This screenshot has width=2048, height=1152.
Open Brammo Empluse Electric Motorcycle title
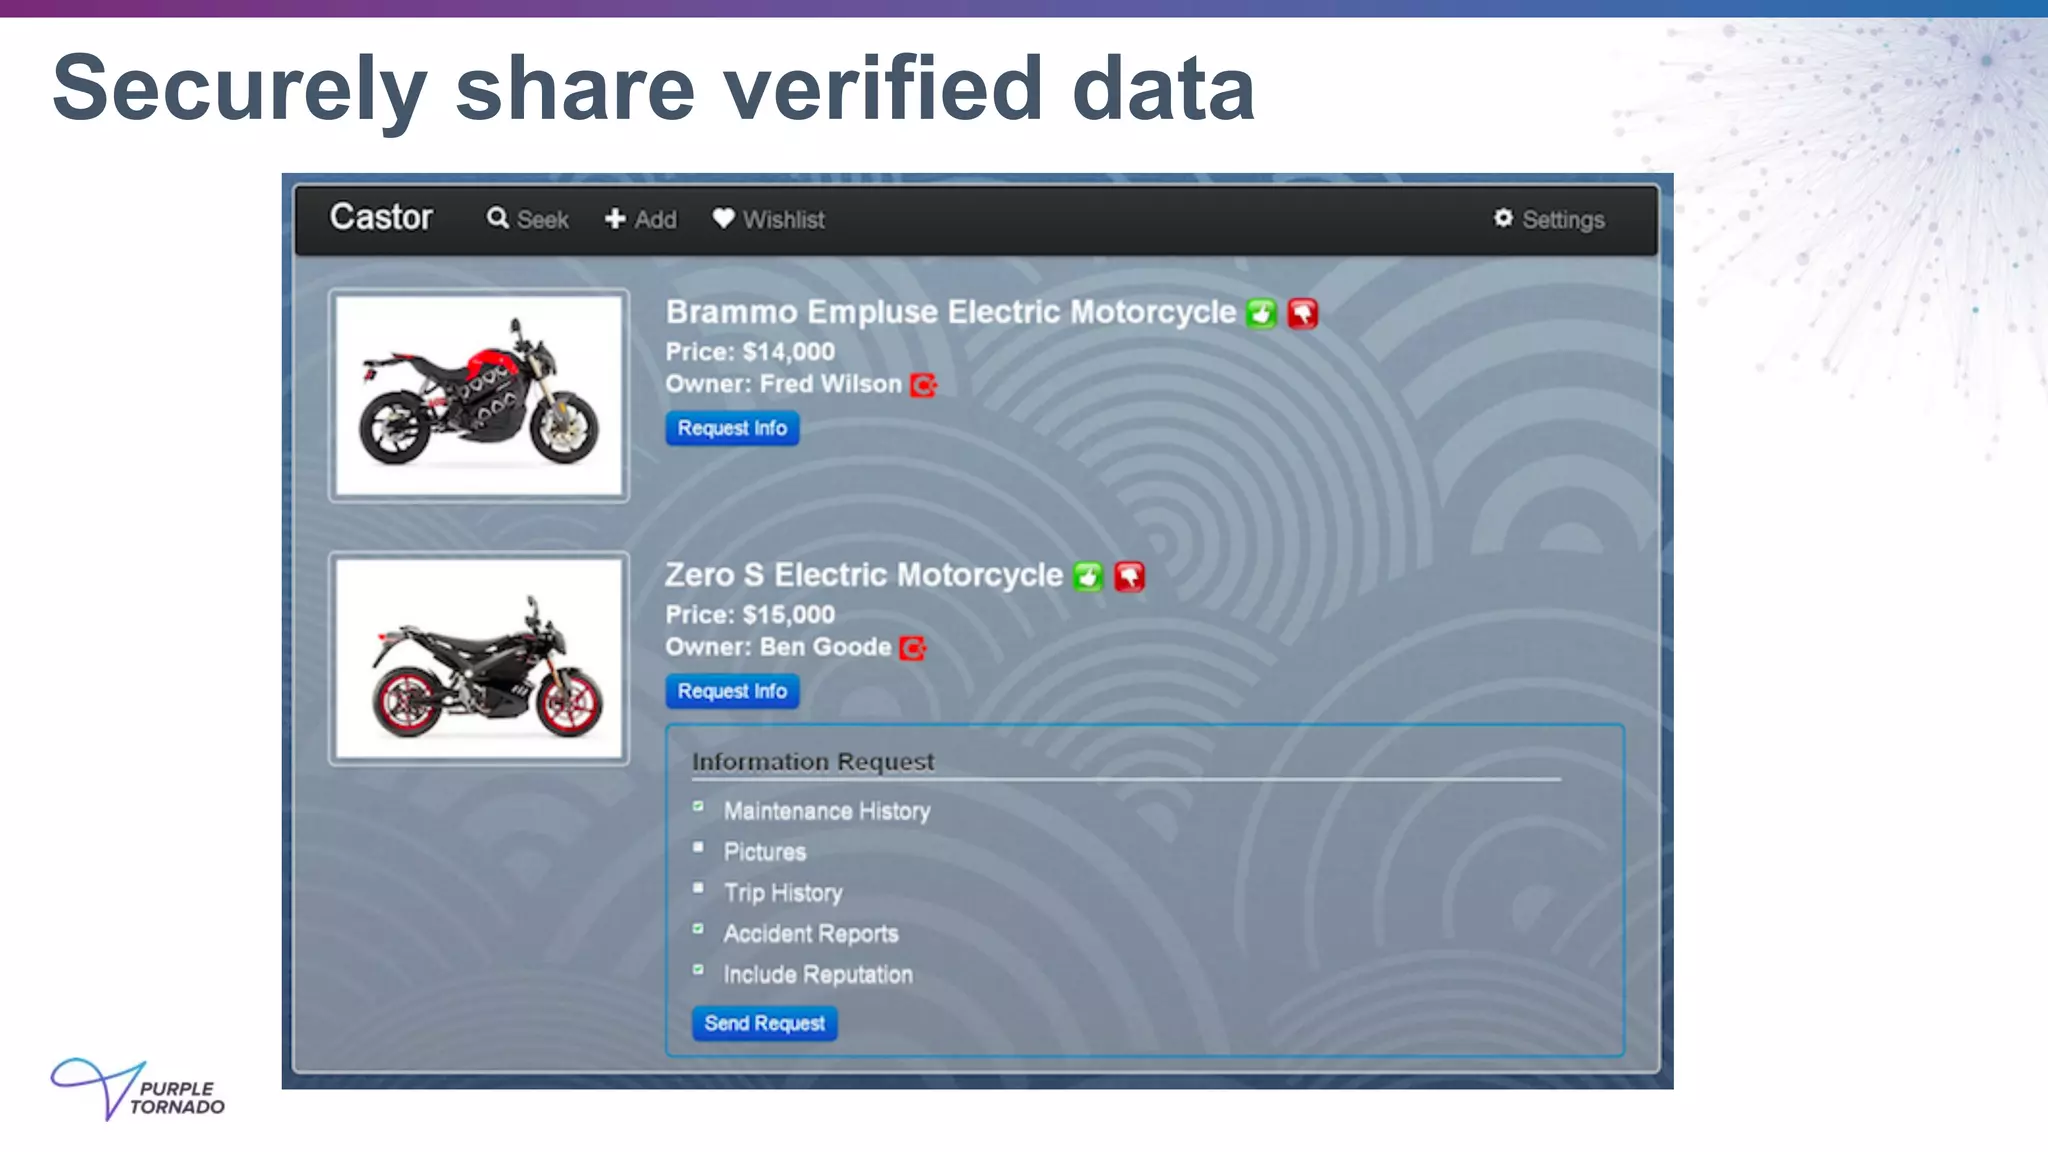pos(951,312)
